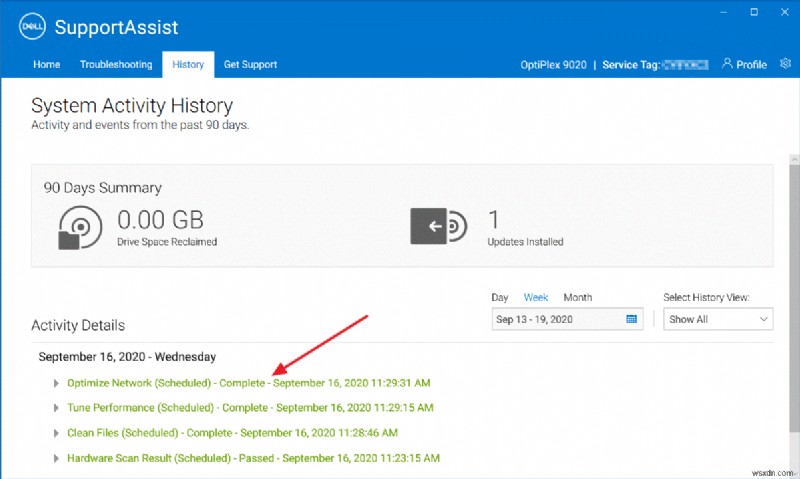
Task: Click the Profile person icon
Action: point(727,63)
